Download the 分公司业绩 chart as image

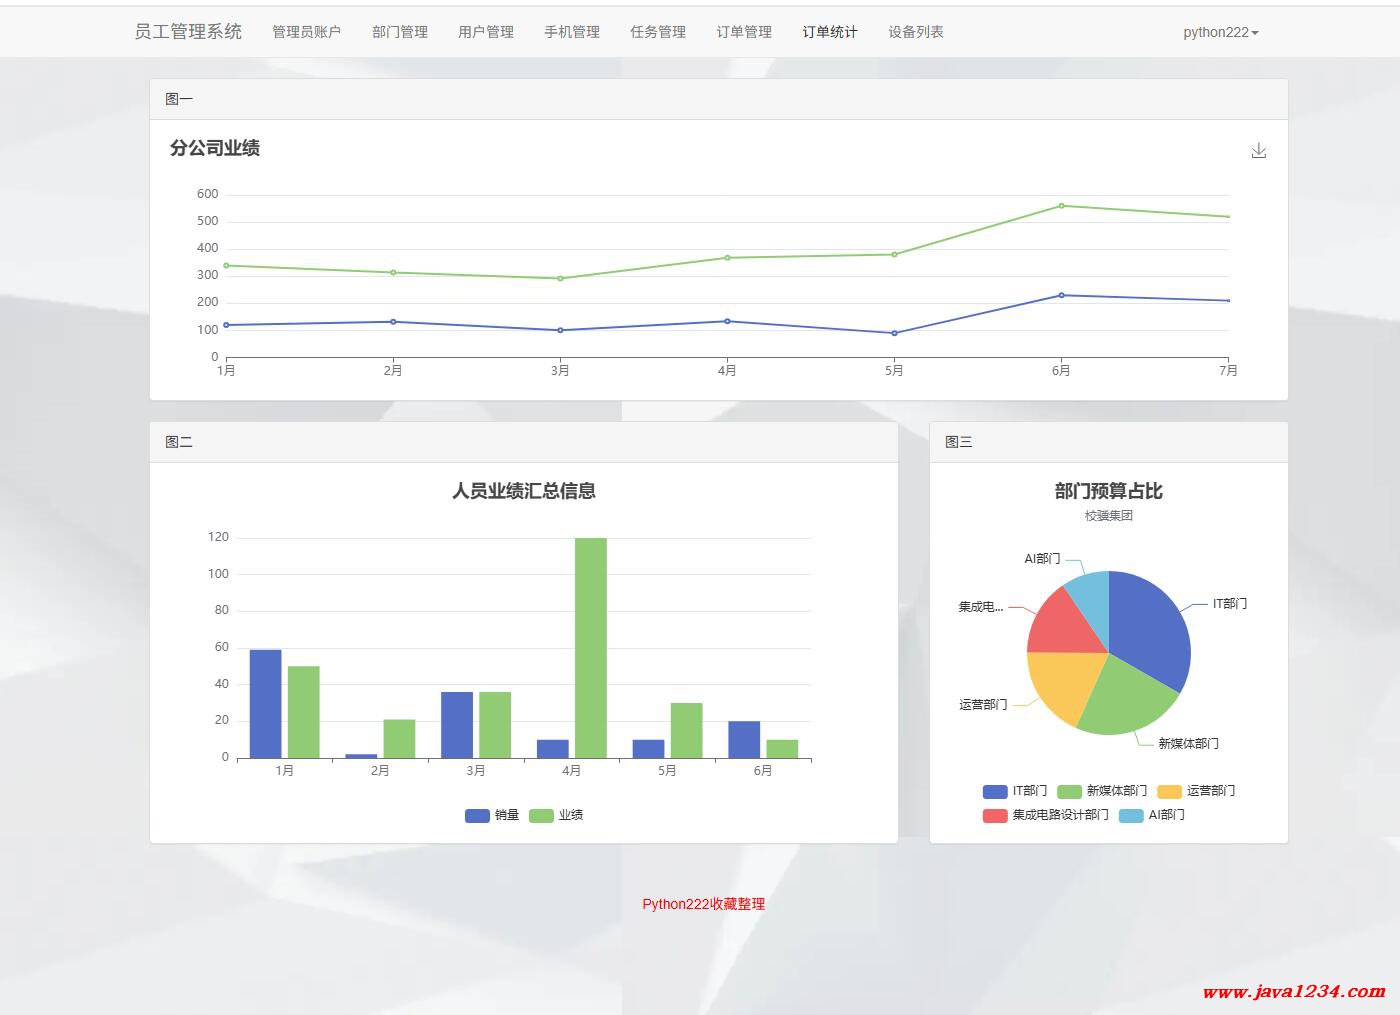coord(1258,151)
